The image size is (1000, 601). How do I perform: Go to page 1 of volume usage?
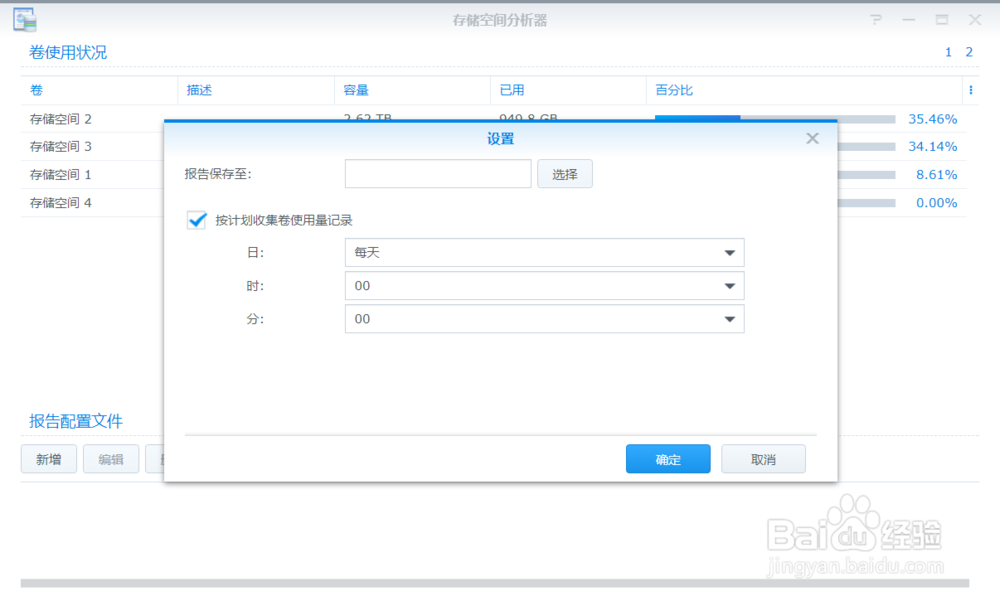tap(947, 52)
